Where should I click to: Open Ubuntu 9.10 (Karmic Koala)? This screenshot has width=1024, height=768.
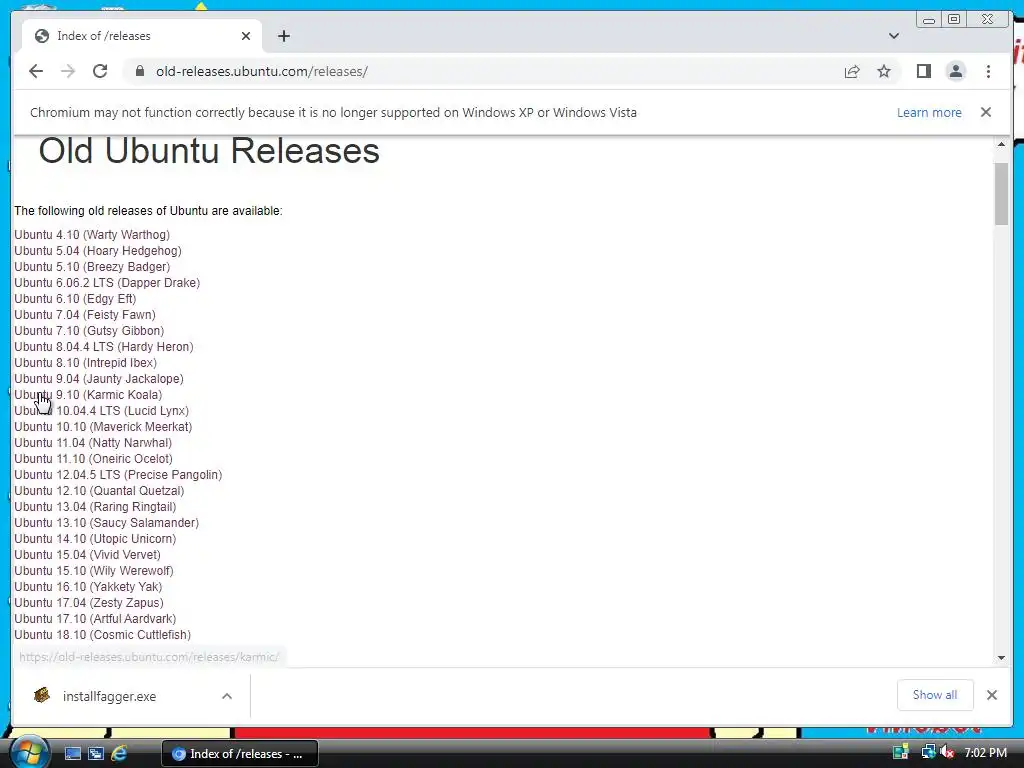[88, 394]
